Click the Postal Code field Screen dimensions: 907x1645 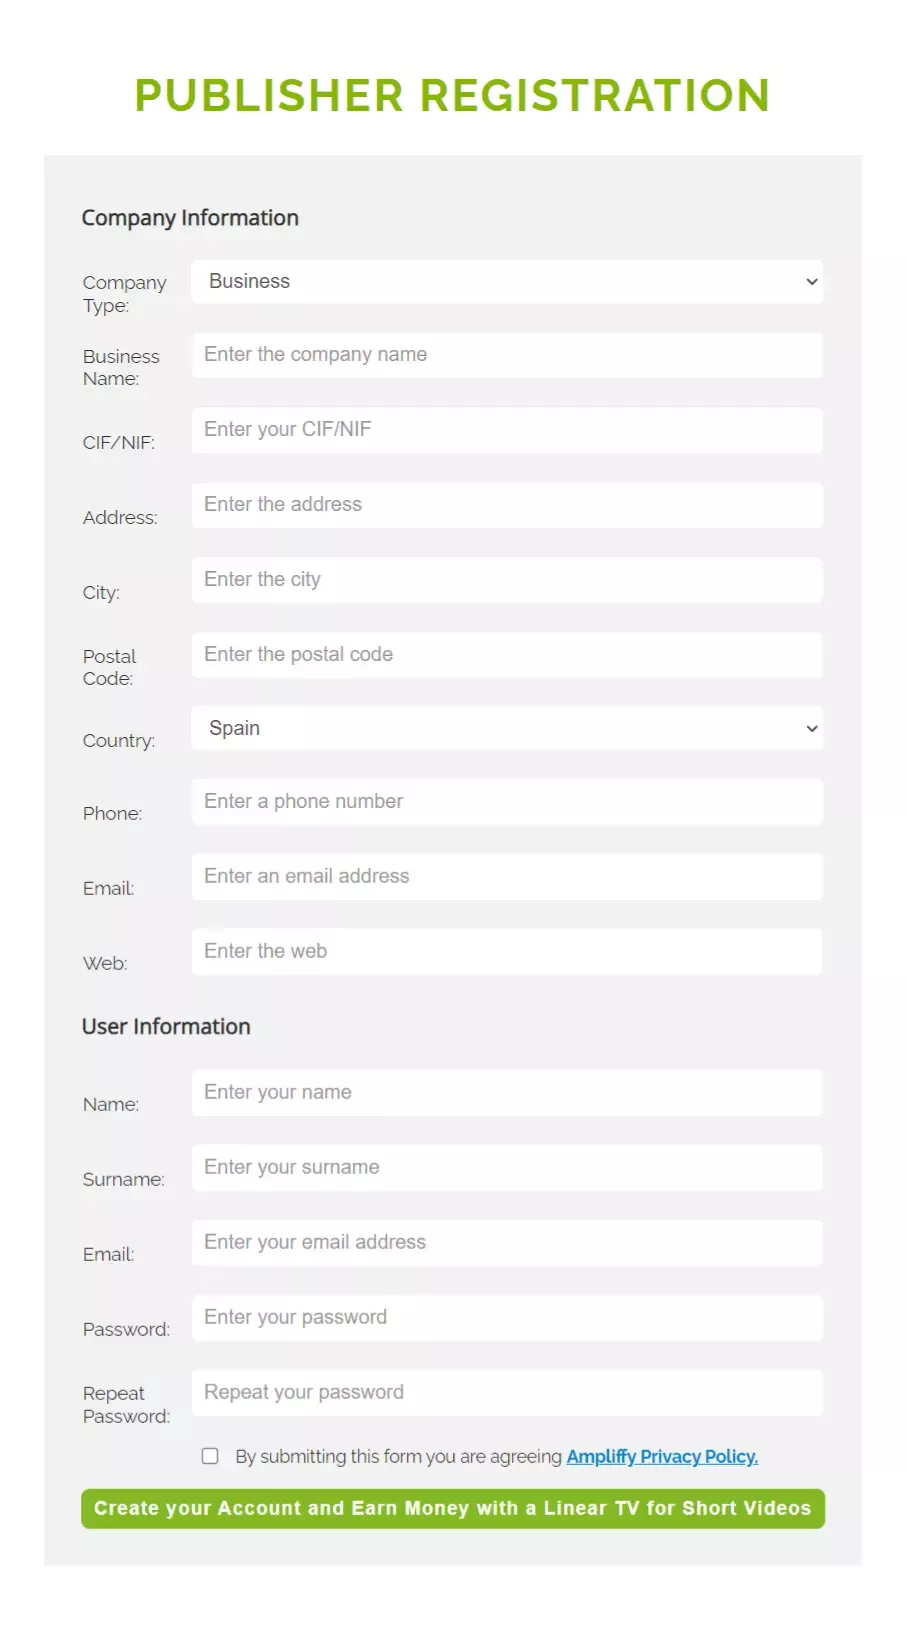pos(506,655)
